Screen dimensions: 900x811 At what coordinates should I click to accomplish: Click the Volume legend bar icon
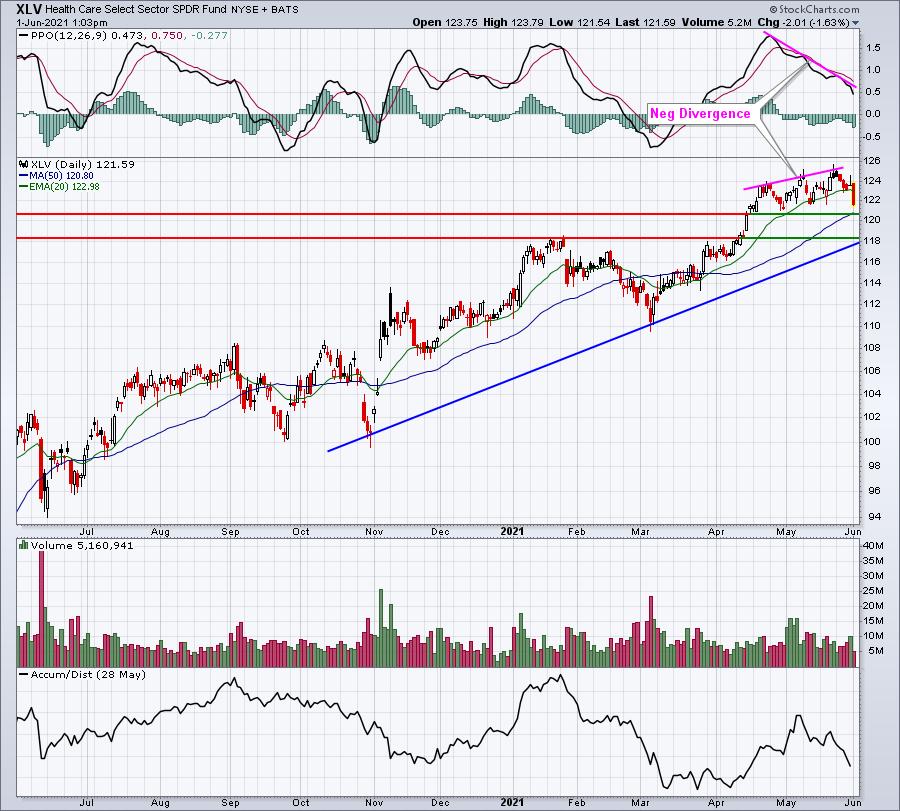(x=24, y=545)
